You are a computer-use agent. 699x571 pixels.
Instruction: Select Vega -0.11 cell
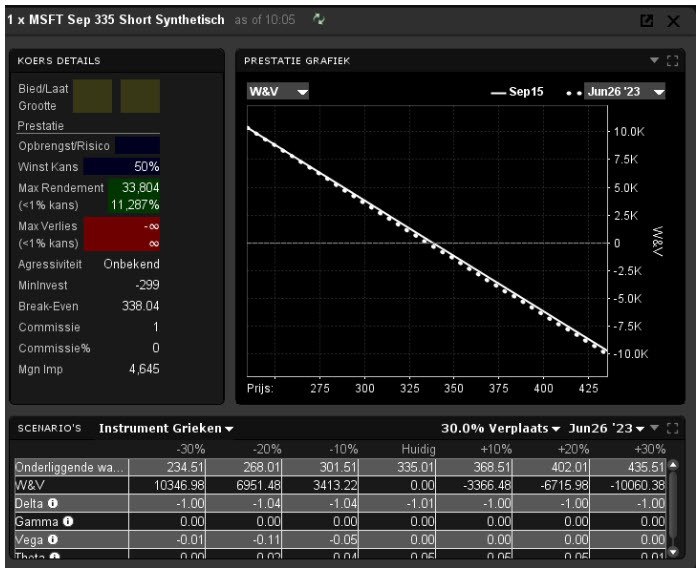pos(244,539)
